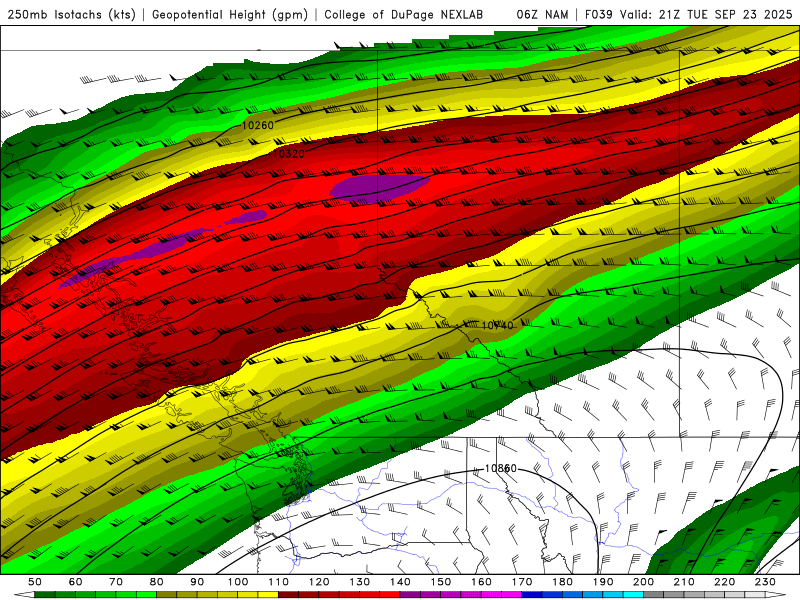Click the cyan swatch just left of 200
800x600 pixels.
633,595
